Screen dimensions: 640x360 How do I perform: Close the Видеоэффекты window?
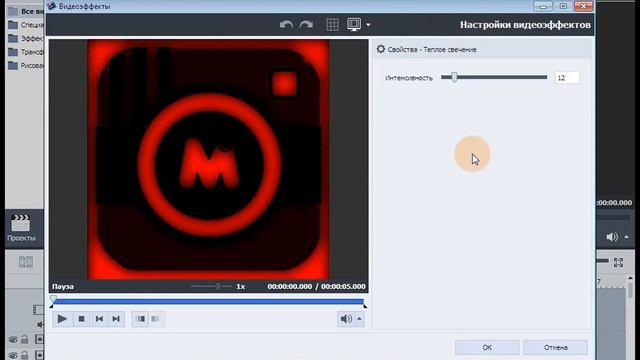tap(584, 6)
